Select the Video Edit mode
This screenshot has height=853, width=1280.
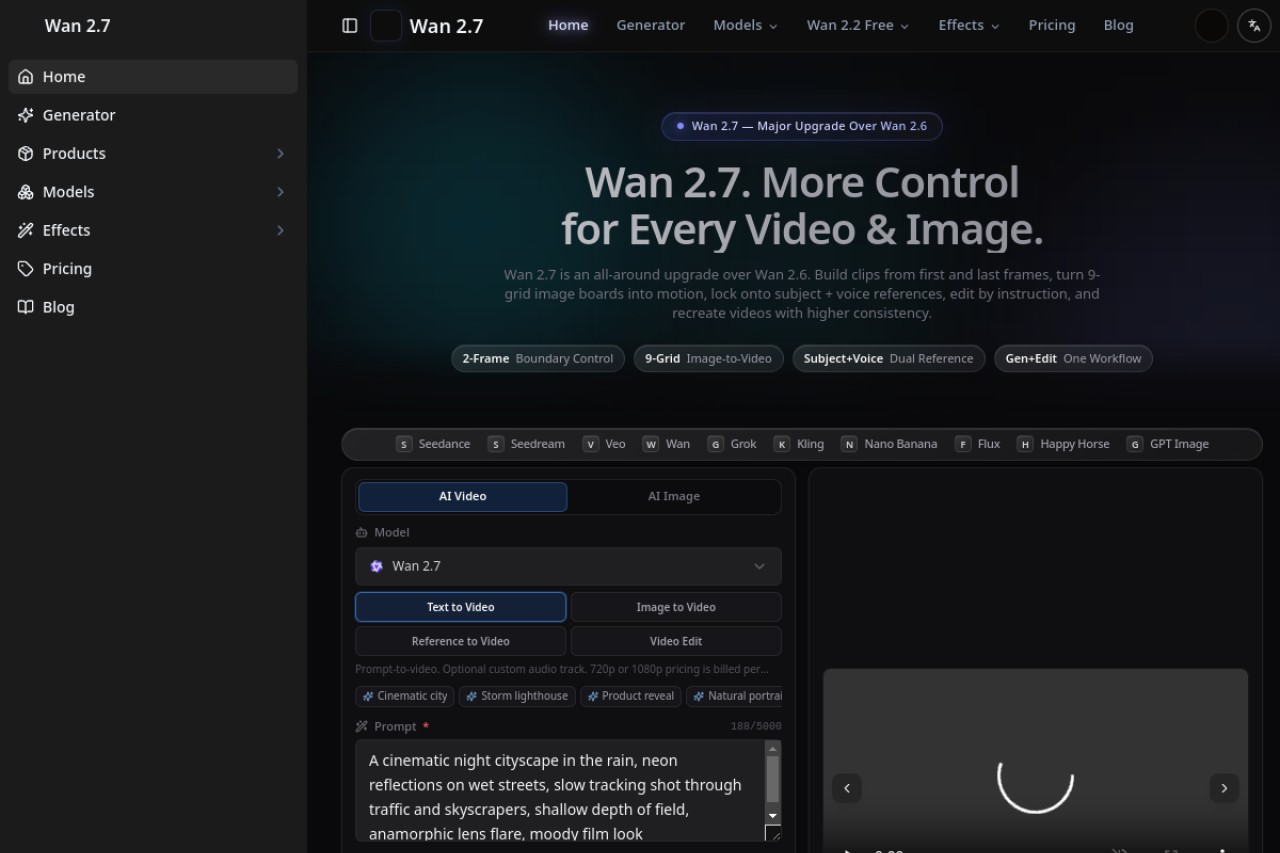click(x=676, y=641)
